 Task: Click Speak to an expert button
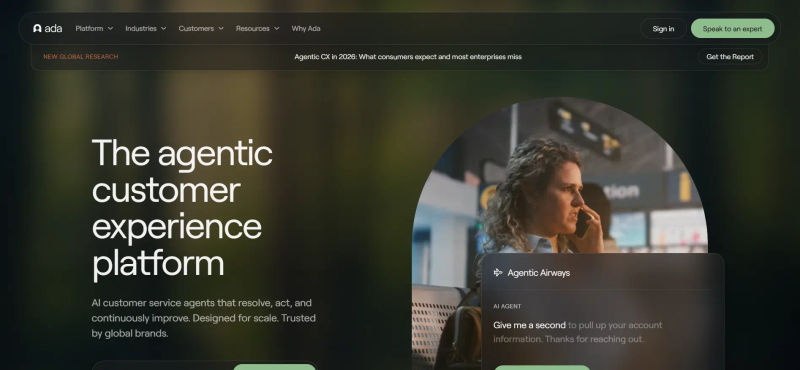tap(732, 29)
